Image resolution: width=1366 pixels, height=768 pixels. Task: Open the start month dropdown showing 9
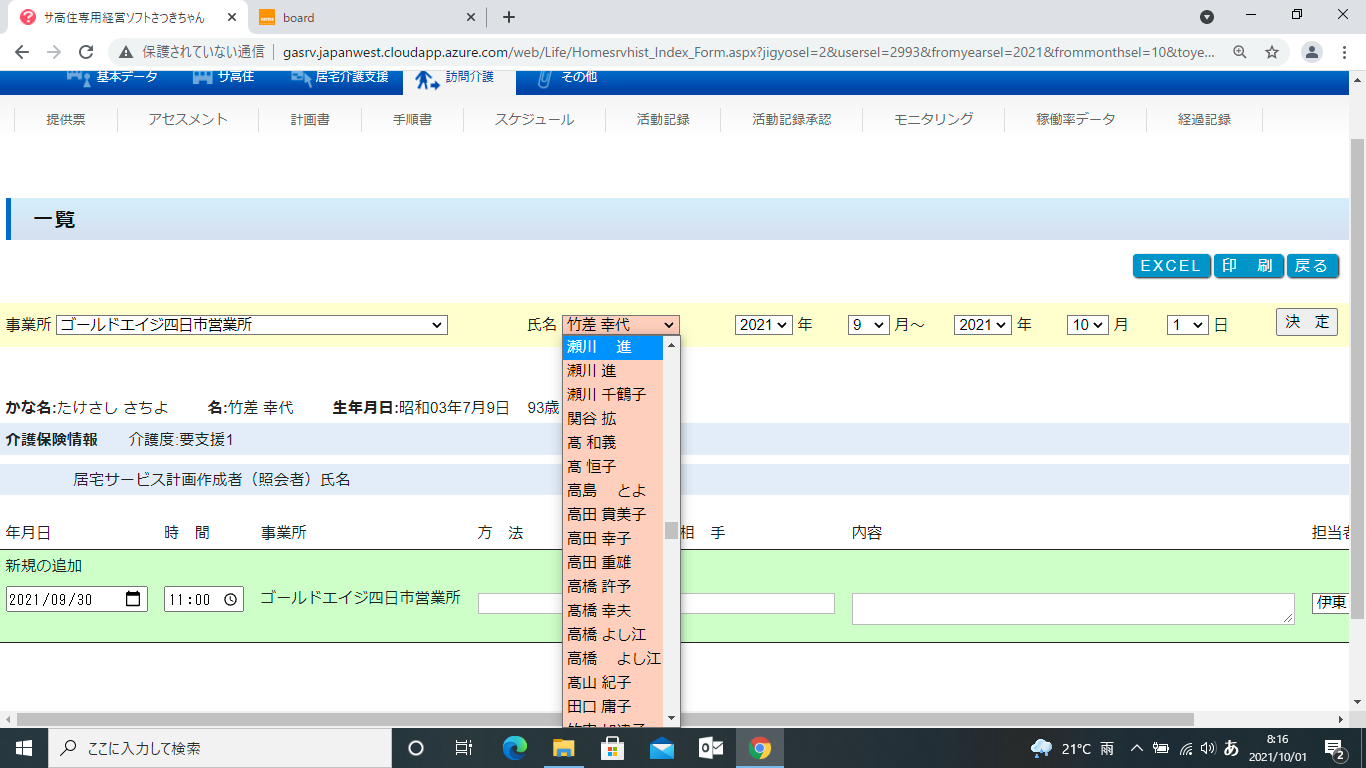click(x=868, y=325)
